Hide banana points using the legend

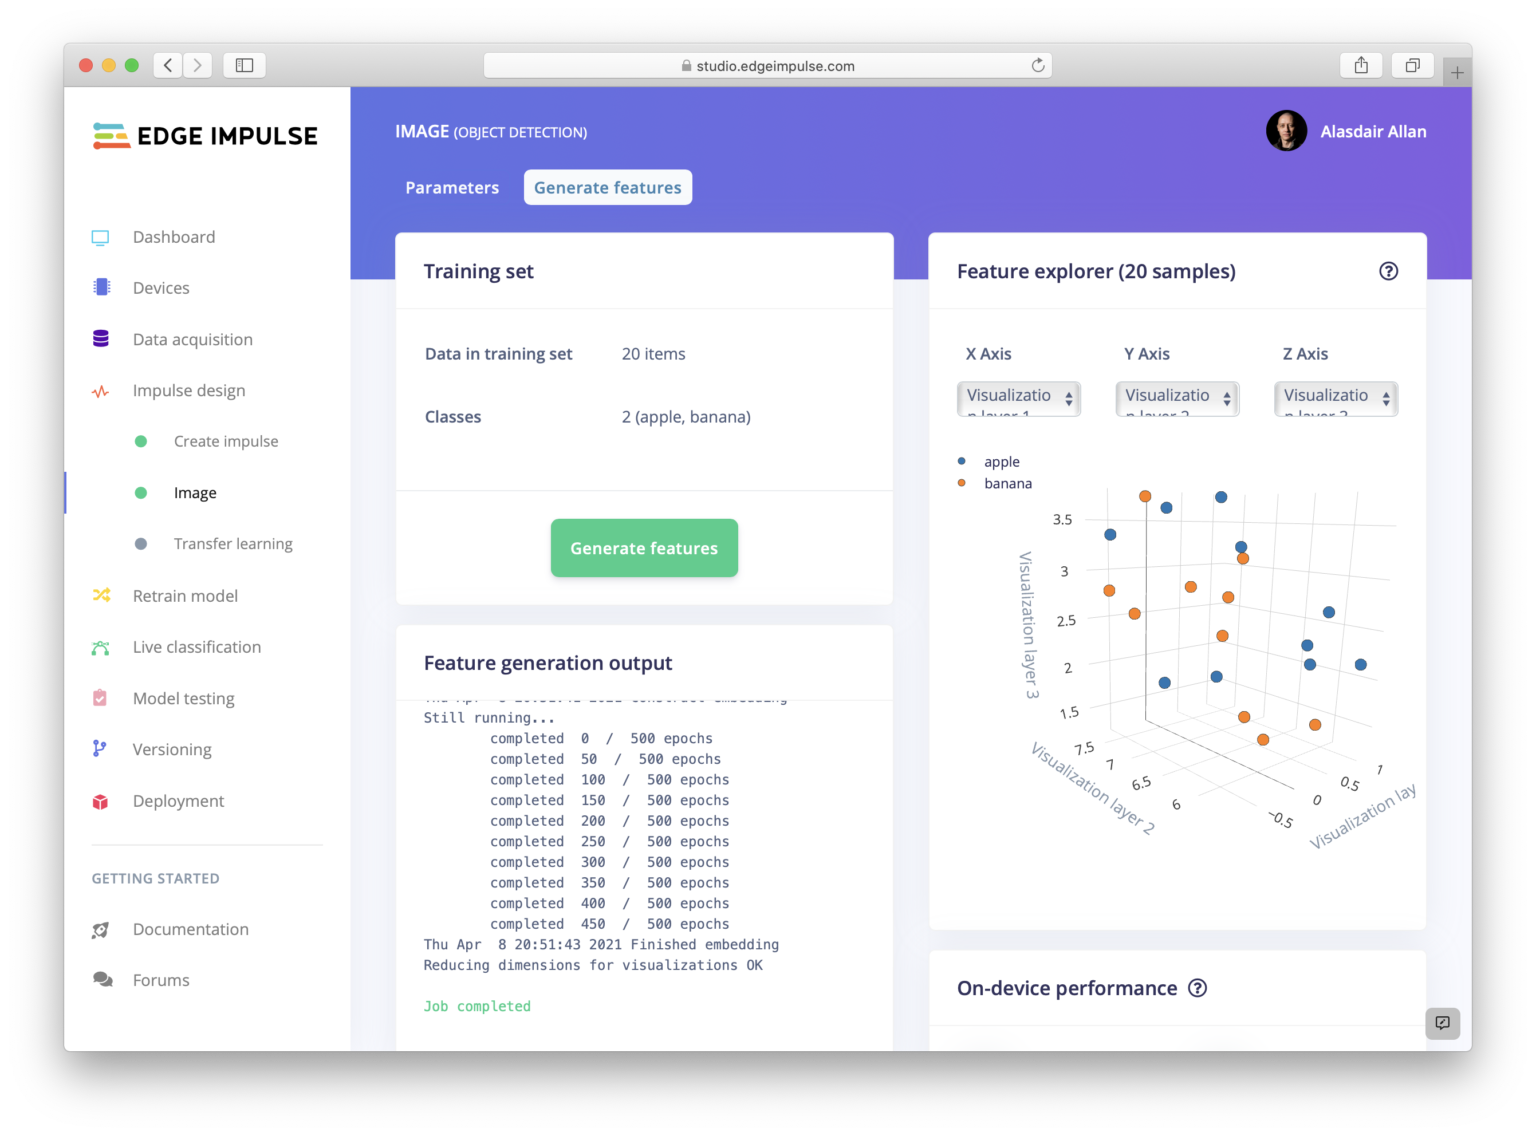point(1007,483)
